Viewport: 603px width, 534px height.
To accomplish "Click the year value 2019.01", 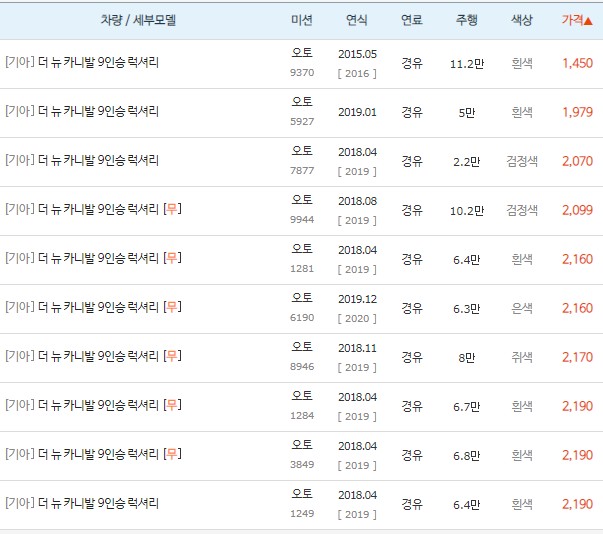I will (x=357, y=112).
